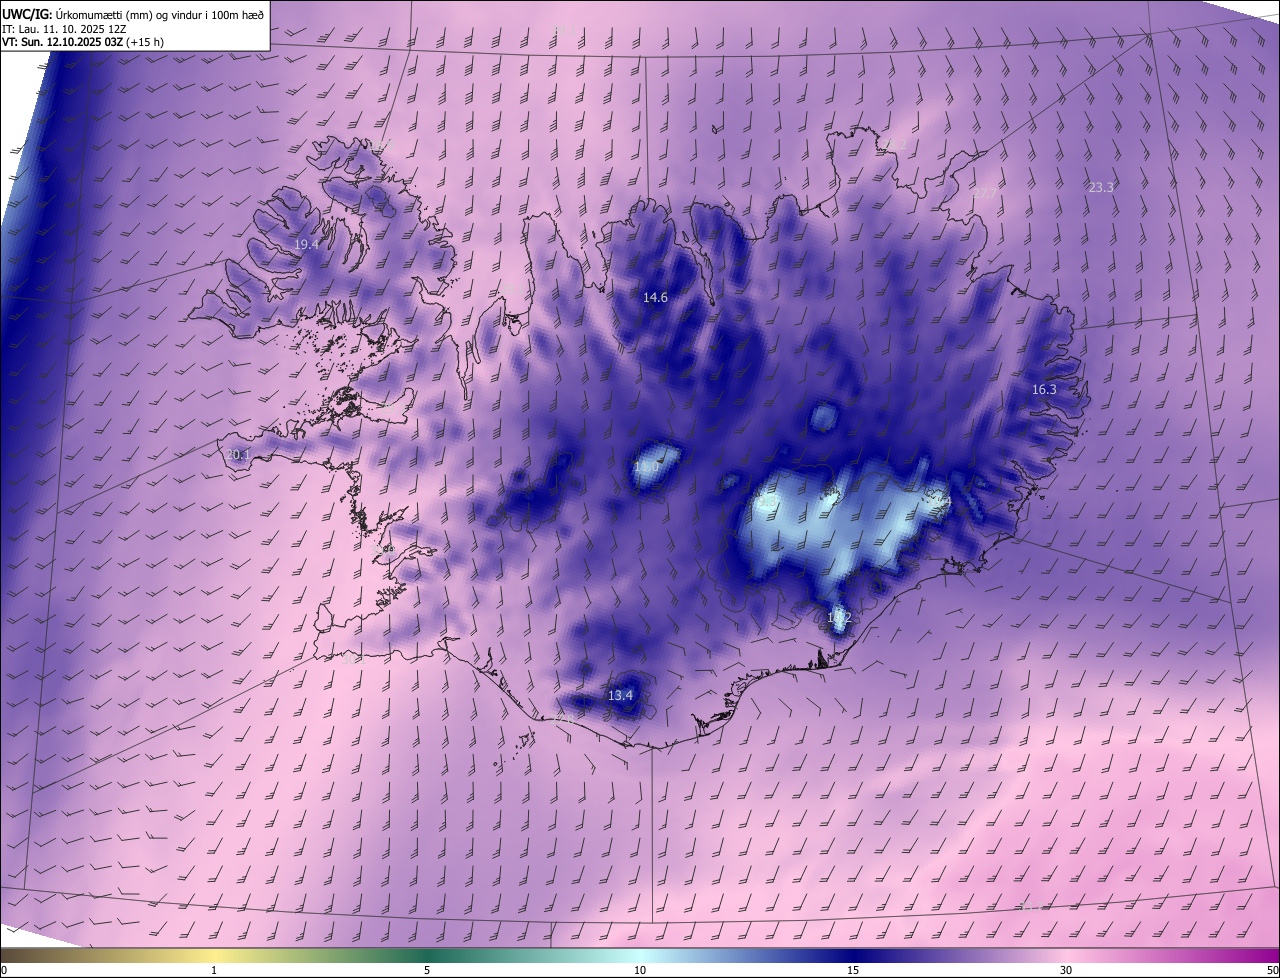Click the 14.6 precipitation value

click(655, 298)
